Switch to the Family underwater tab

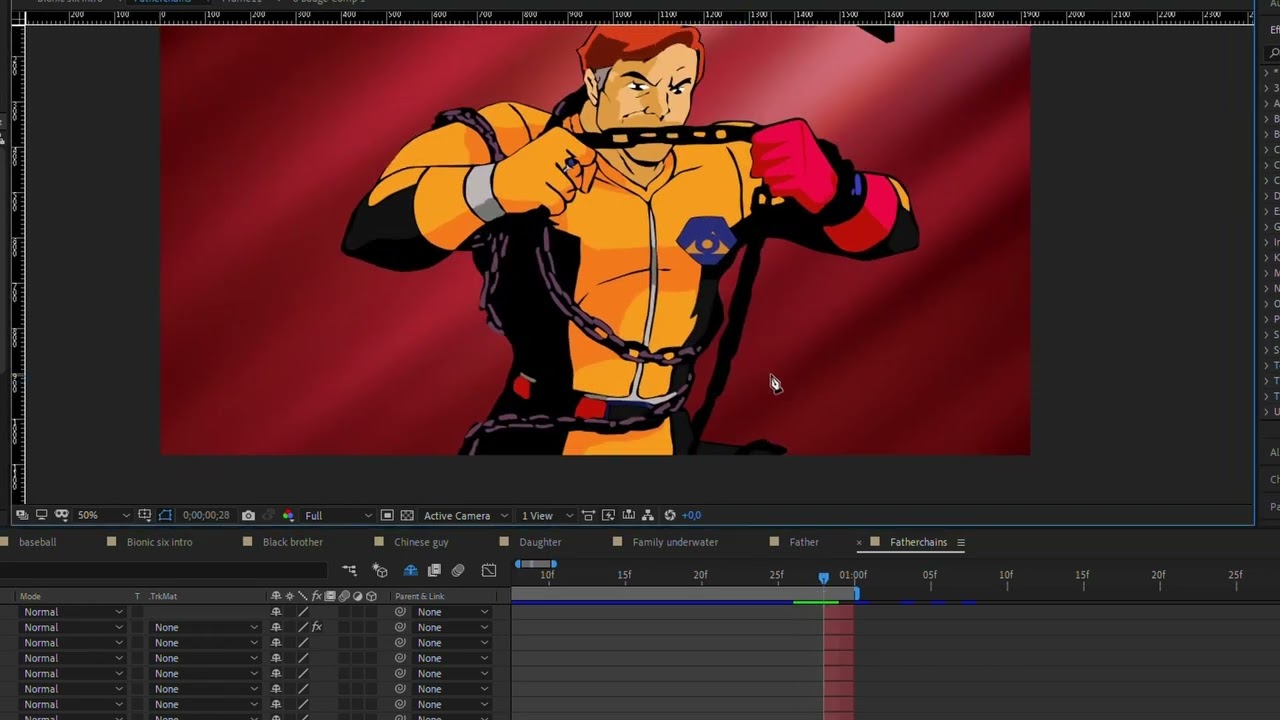point(675,542)
